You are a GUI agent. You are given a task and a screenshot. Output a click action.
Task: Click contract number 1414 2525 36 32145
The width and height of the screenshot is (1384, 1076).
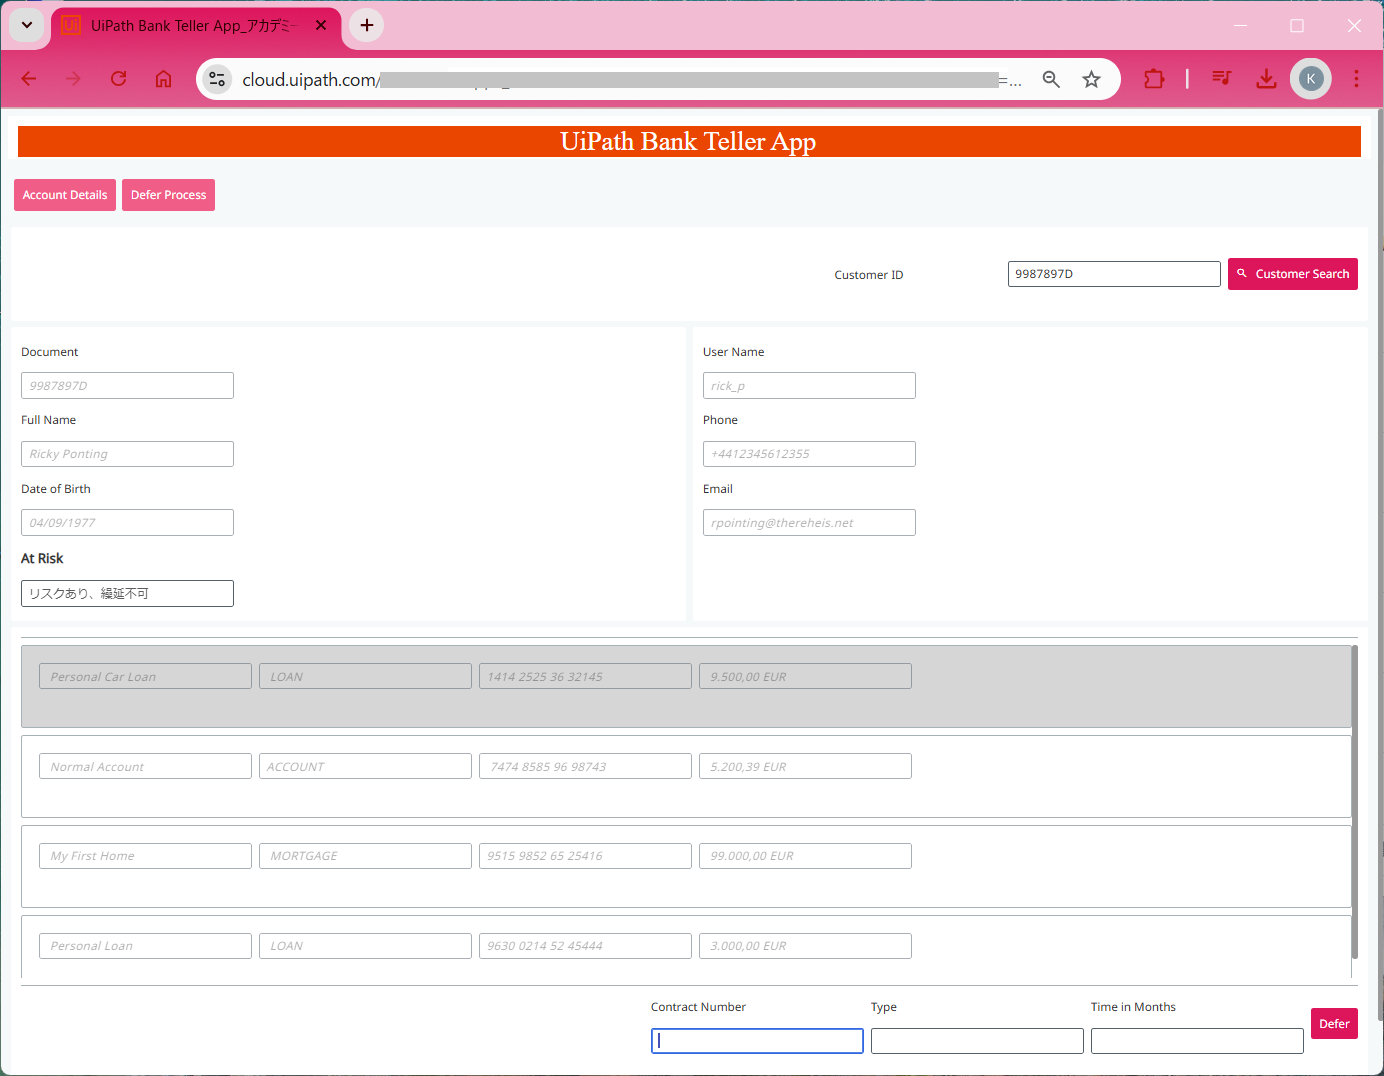point(585,676)
